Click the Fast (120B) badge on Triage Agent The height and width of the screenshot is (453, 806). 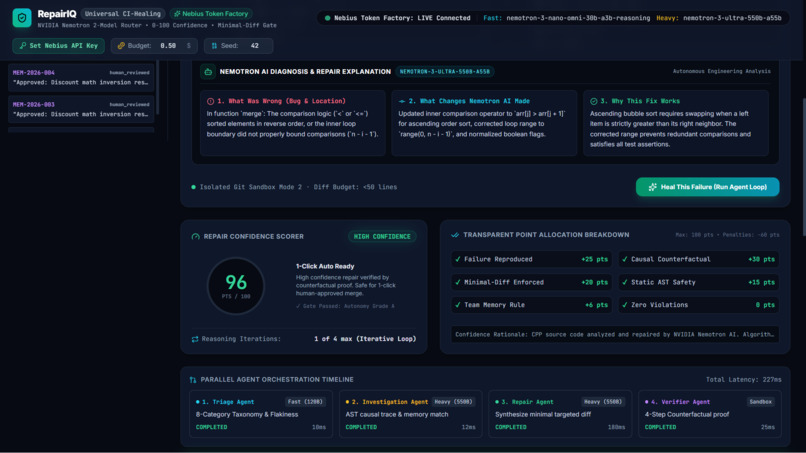305,402
